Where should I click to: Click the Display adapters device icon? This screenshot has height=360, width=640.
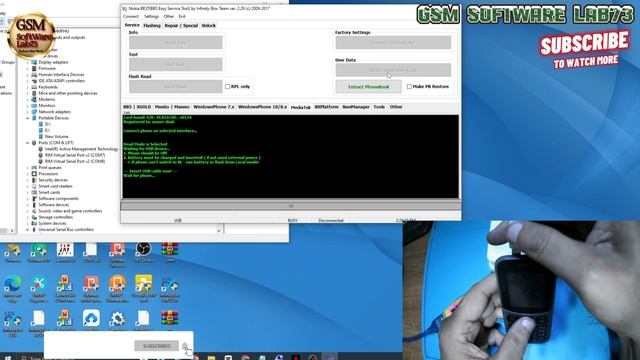tap(34, 62)
